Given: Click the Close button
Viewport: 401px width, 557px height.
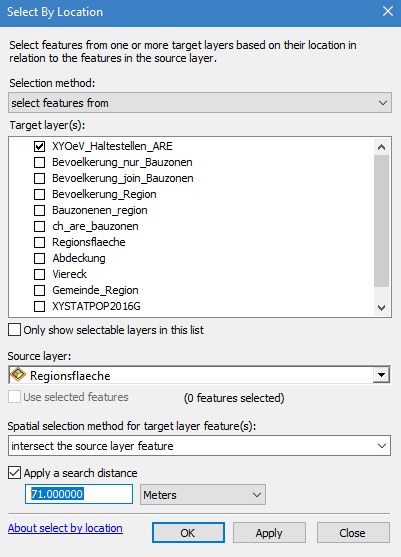Looking at the screenshot, I should point(353,532).
